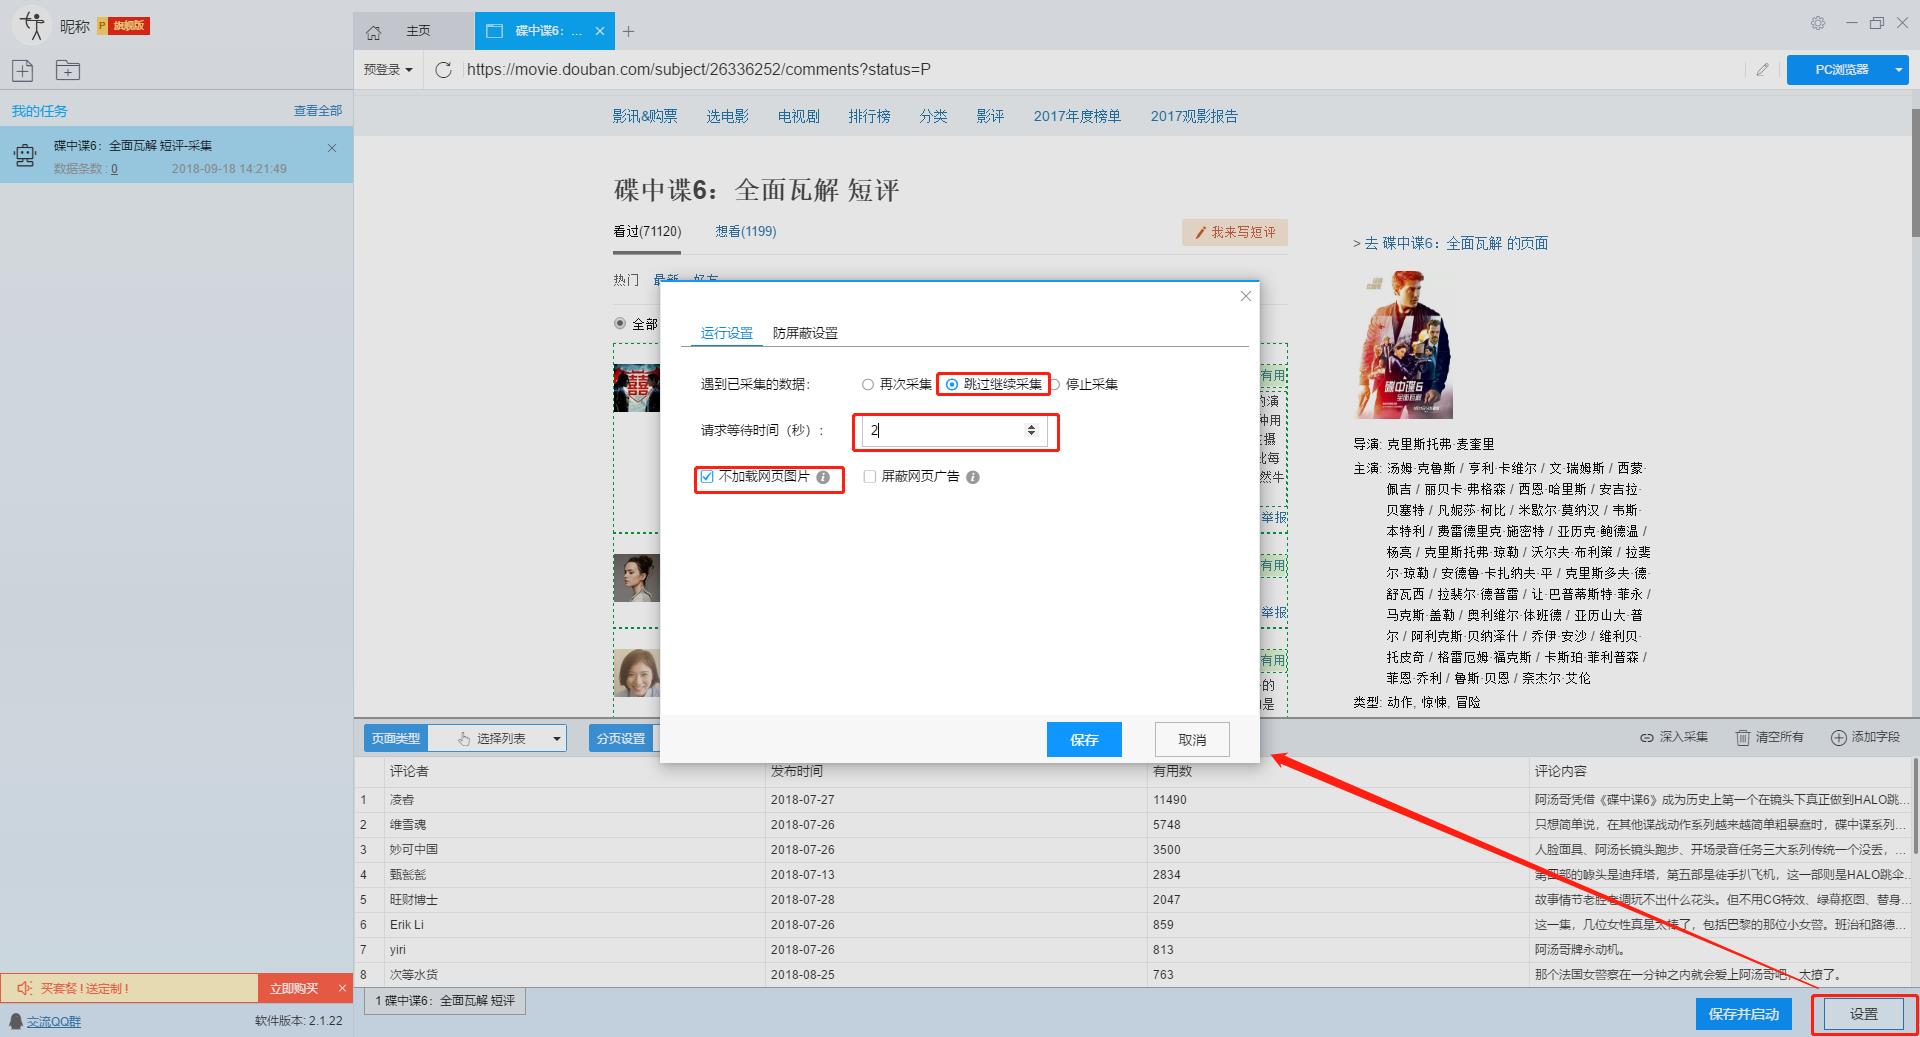The width and height of the screenshot is (1920, 1037).
Task: Open the 主页 tab
Action: tap(418, 31)
